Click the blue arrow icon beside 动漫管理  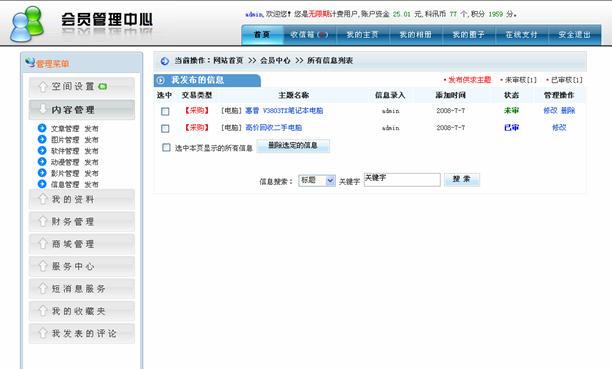pyautogui.click(x=42, y=162)
